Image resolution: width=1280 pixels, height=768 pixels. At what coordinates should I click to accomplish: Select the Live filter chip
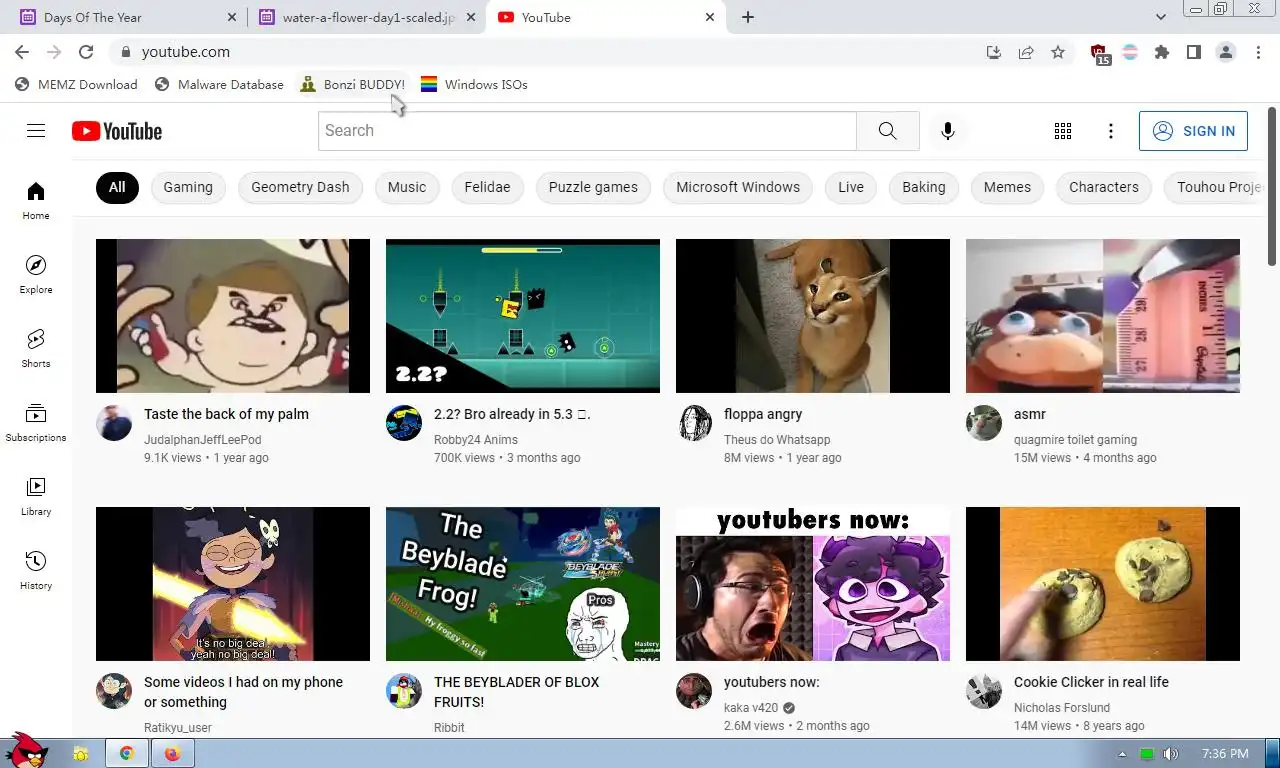[851, 187]
